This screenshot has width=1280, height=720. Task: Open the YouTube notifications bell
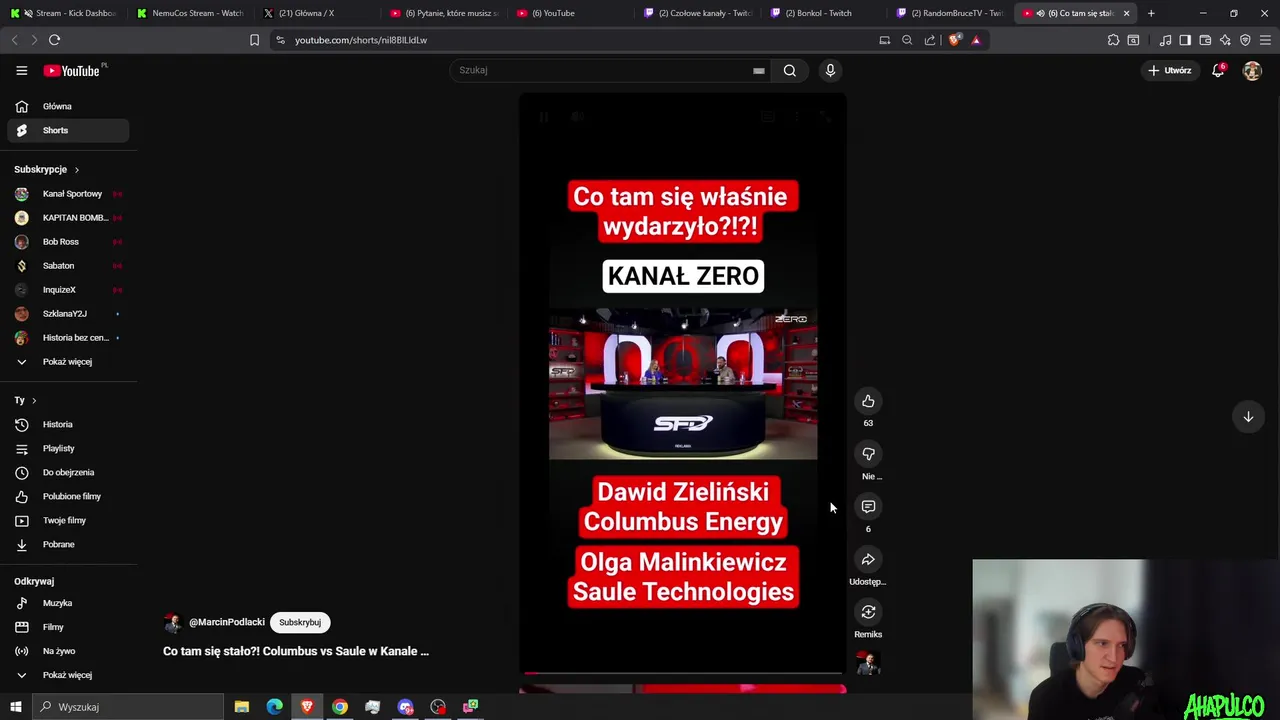[1218, 70]
